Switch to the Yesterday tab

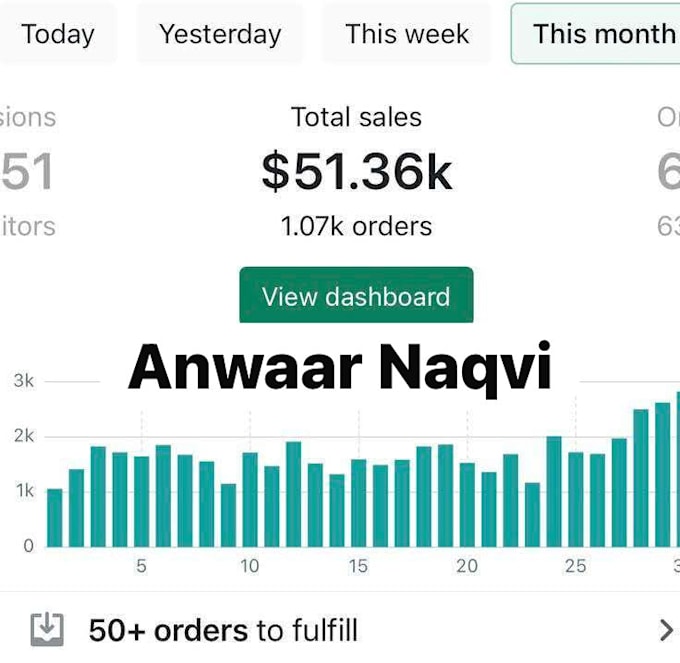pyautogui.click(x=220, y=34)
